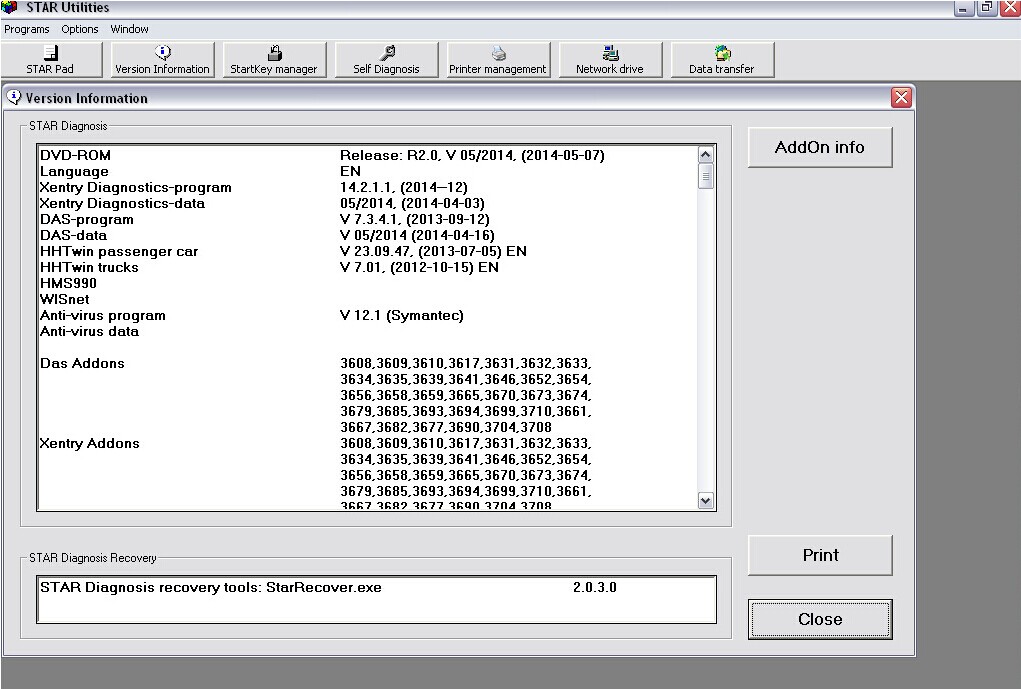Click the STAR Utilities app icon

10,7
